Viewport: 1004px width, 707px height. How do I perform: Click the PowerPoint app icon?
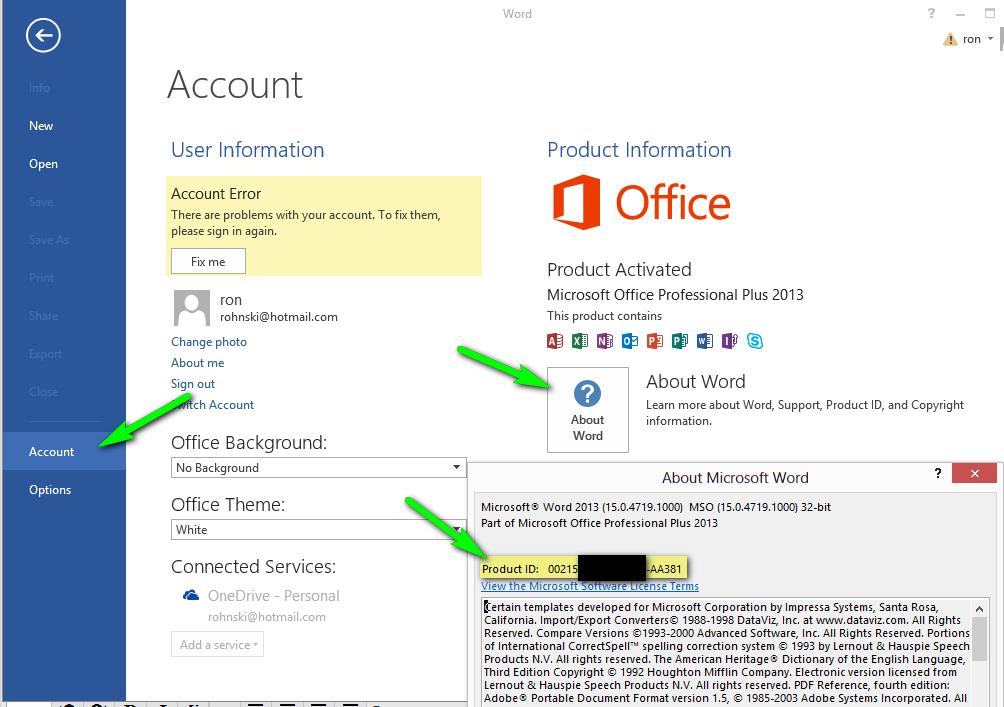(x=655, y=341)
